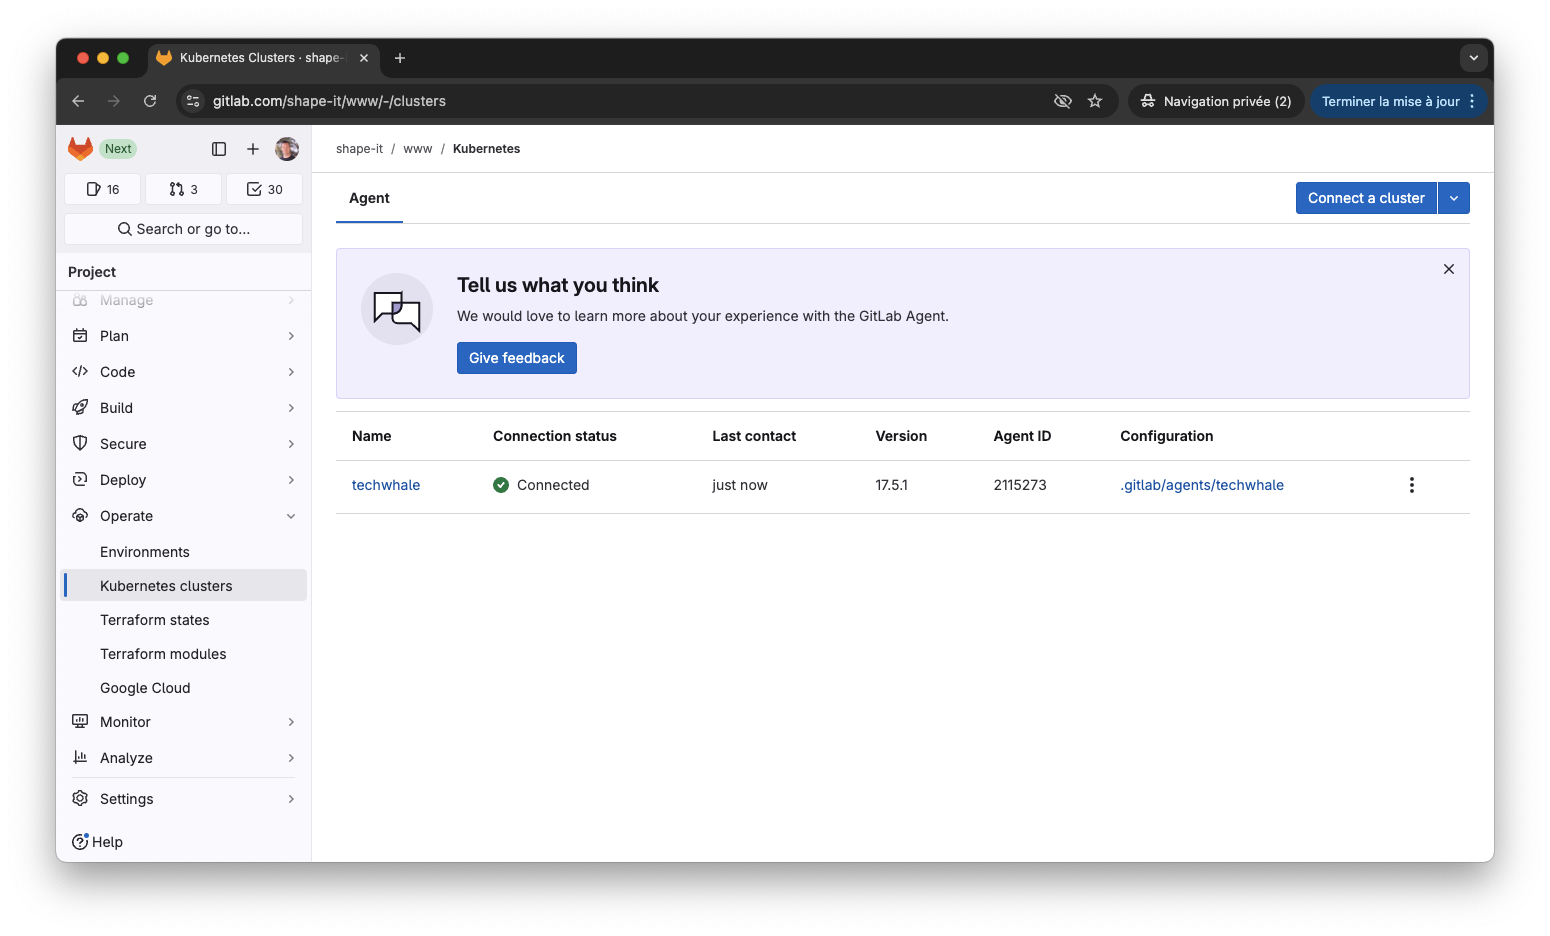
Task: Click the GitLab fox logo
Action: click(80, 149)
